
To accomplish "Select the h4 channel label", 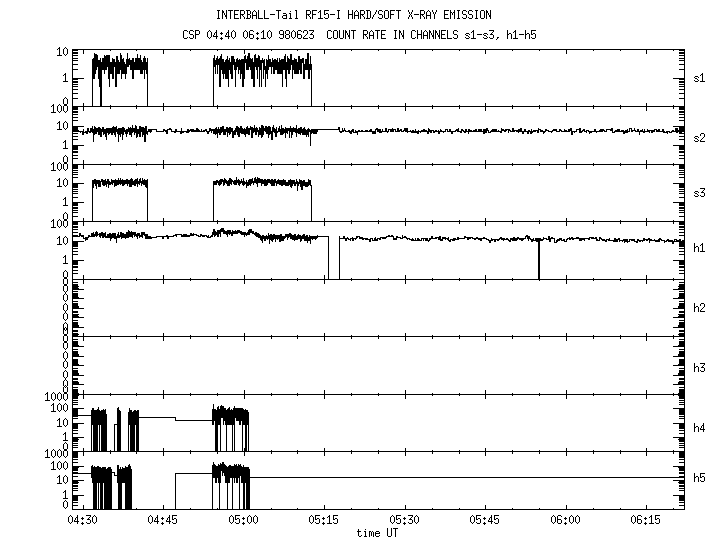I will [x=700, y=428].
